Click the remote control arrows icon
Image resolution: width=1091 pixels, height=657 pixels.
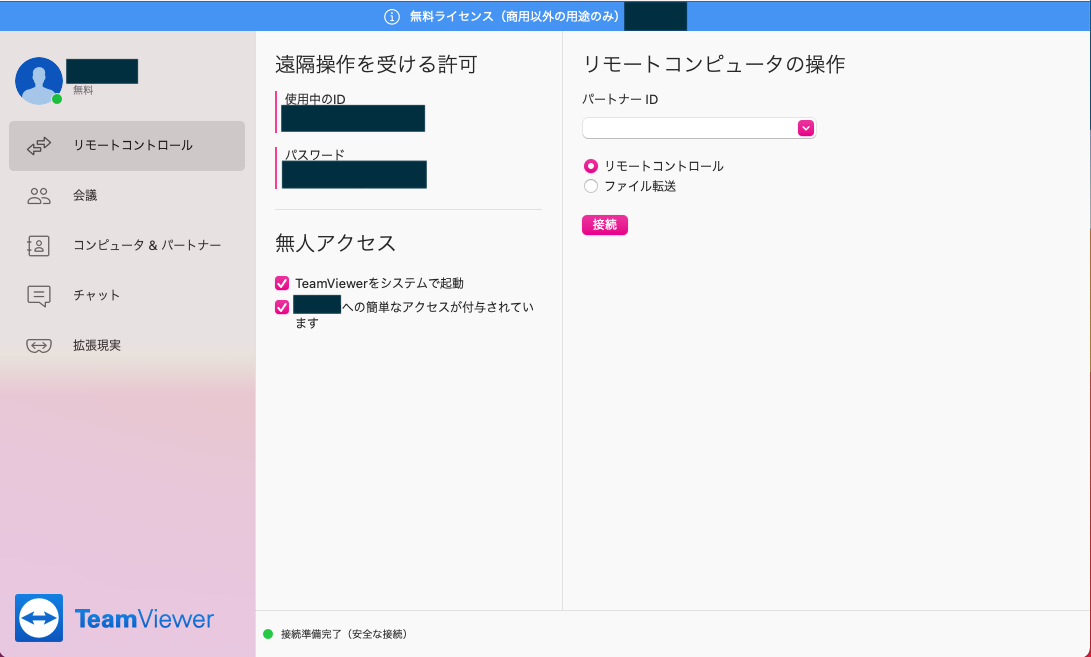[39, 146]
